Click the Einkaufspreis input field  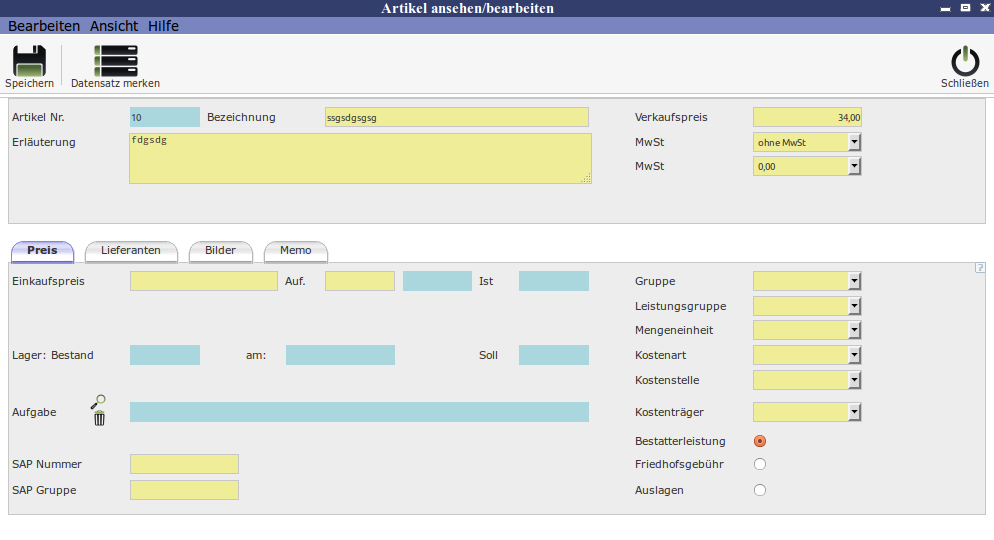[x=203, y=281]
